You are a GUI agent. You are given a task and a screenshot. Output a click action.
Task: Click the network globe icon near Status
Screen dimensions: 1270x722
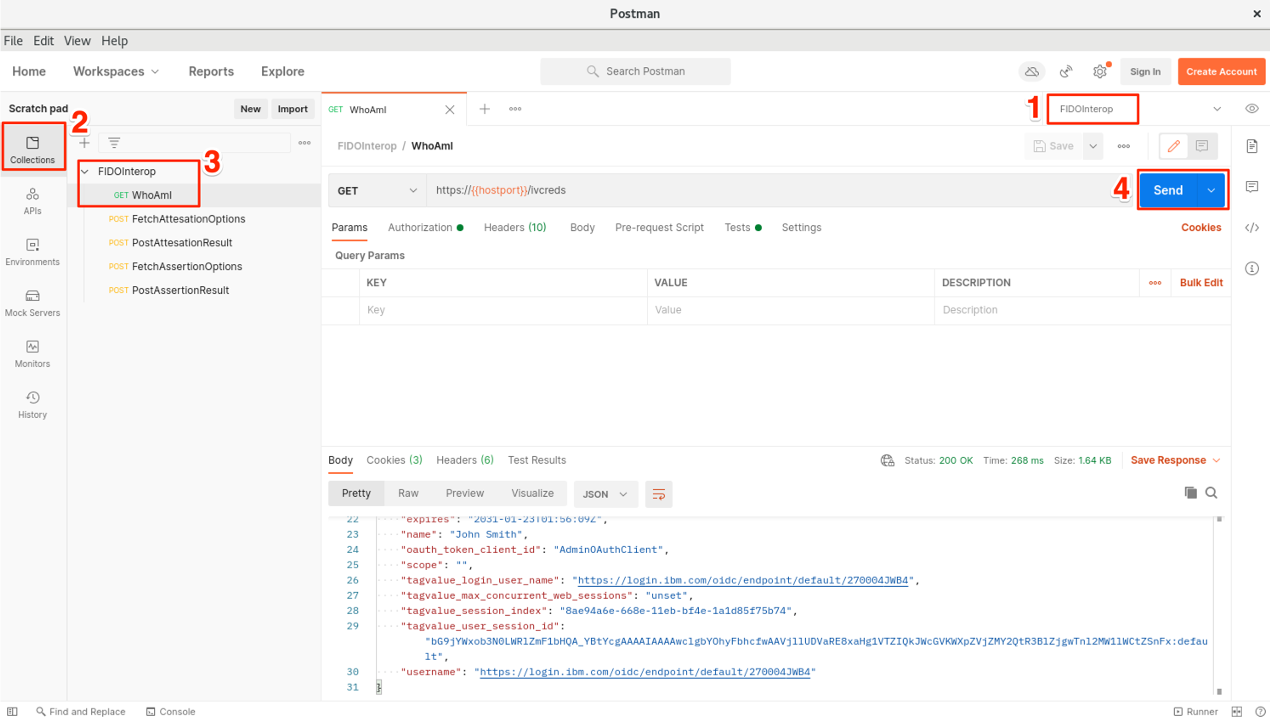click(887, 461)
